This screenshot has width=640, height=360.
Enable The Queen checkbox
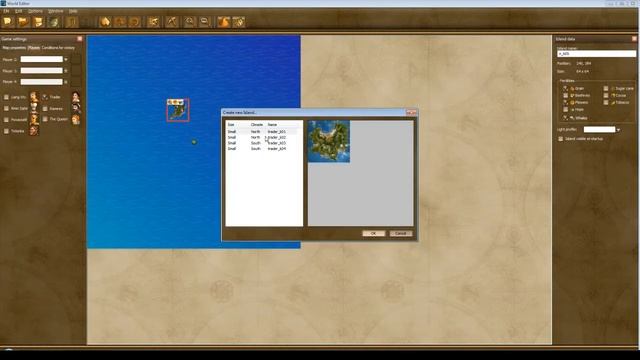tap(45, 119)
